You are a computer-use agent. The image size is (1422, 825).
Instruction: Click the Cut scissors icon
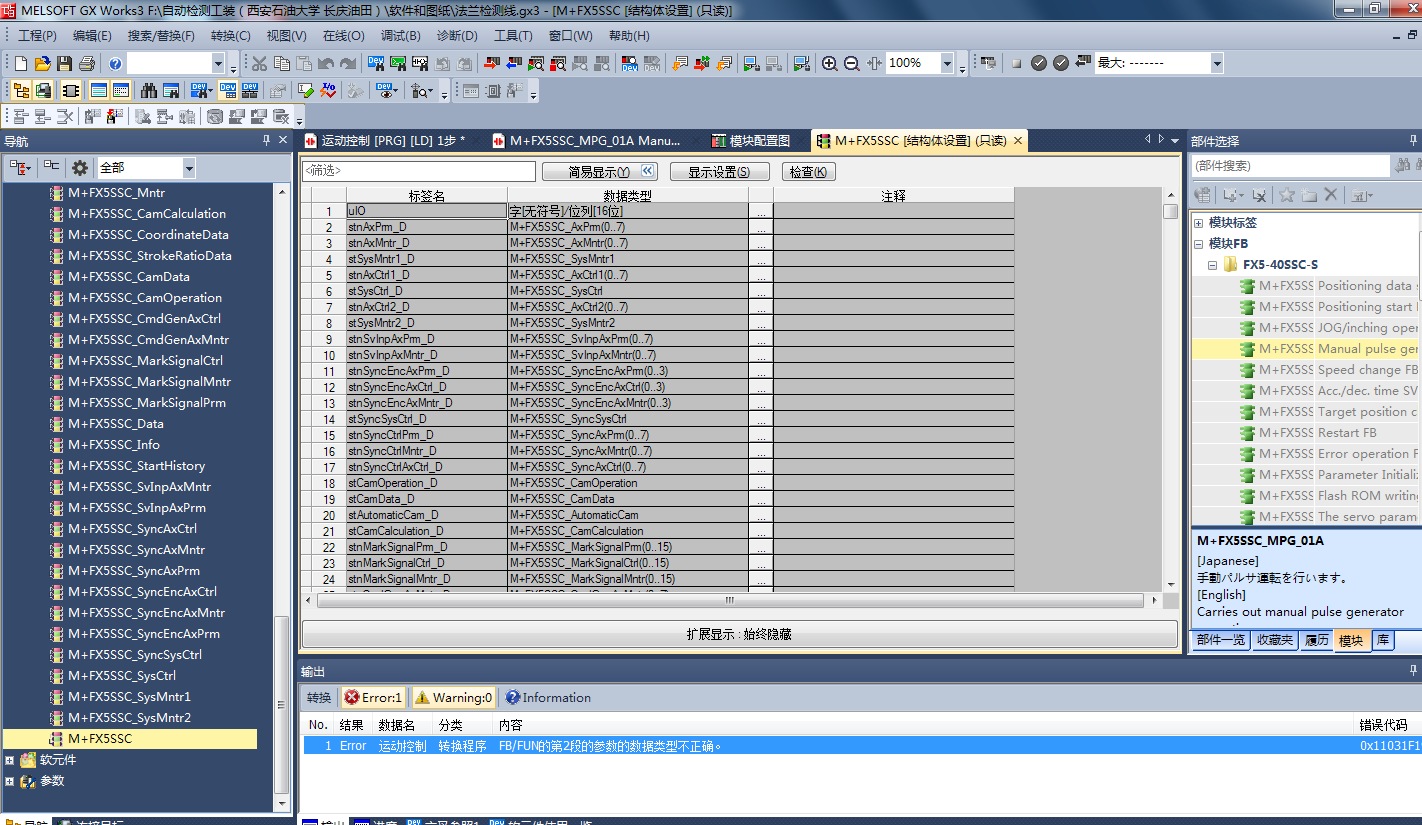259,63
